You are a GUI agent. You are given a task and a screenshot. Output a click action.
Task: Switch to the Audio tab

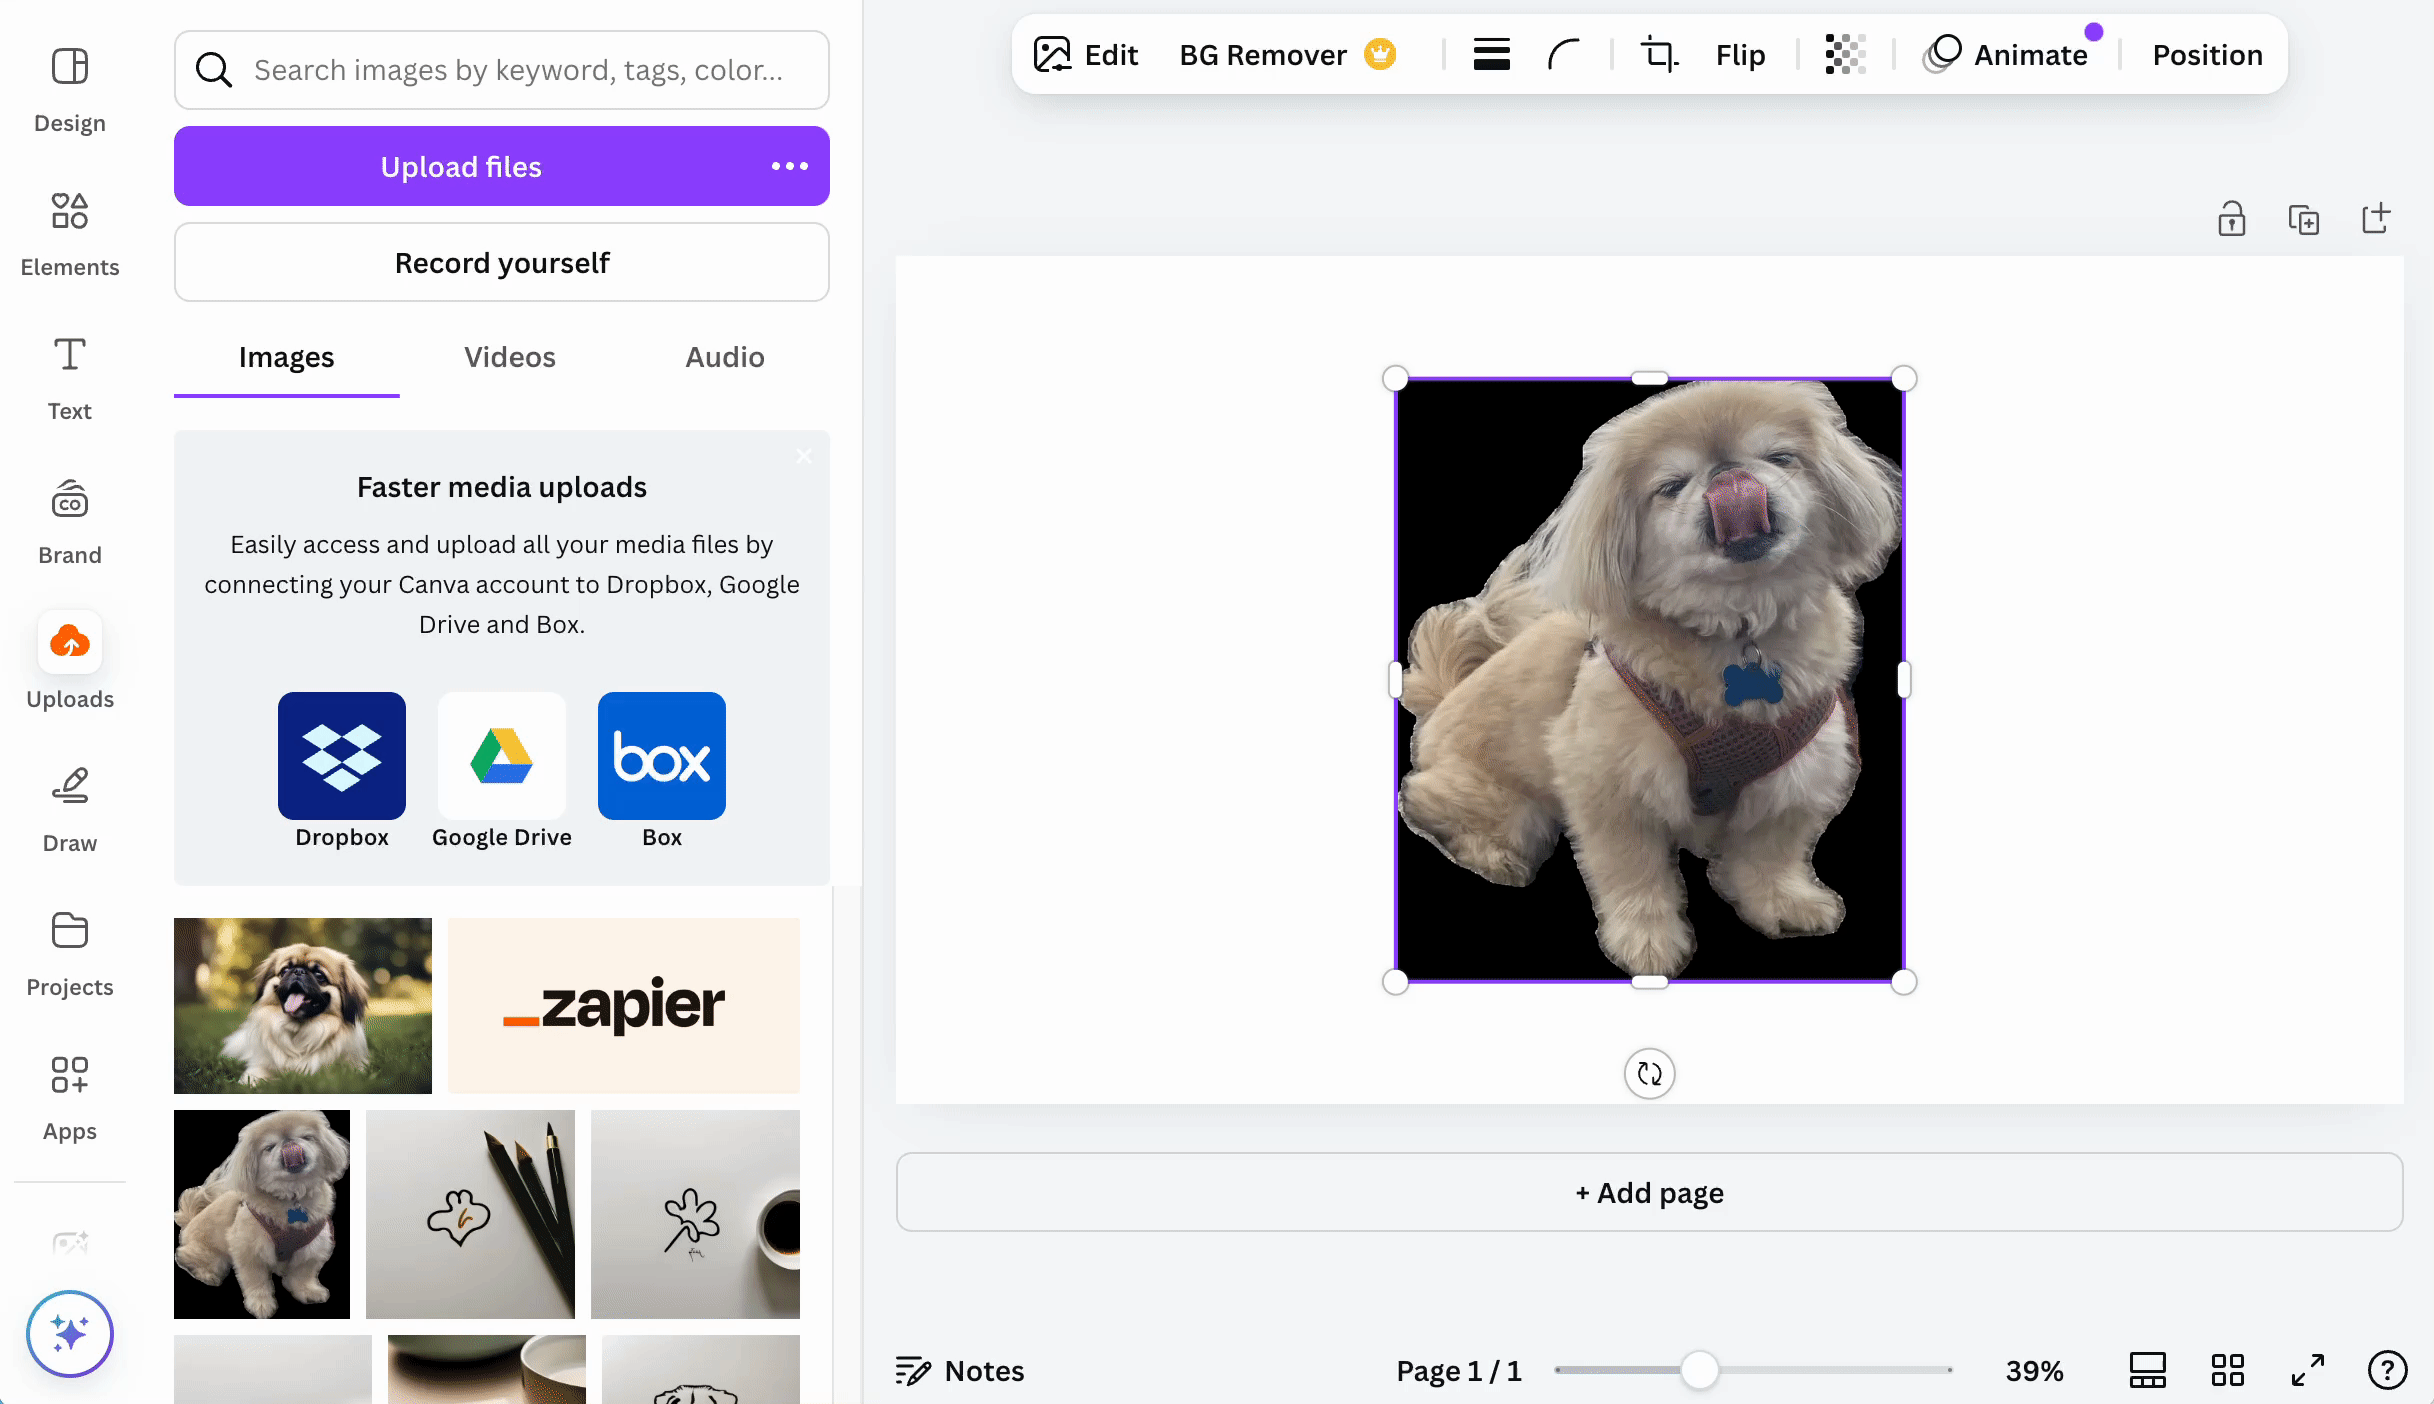(x=724, y=357)
